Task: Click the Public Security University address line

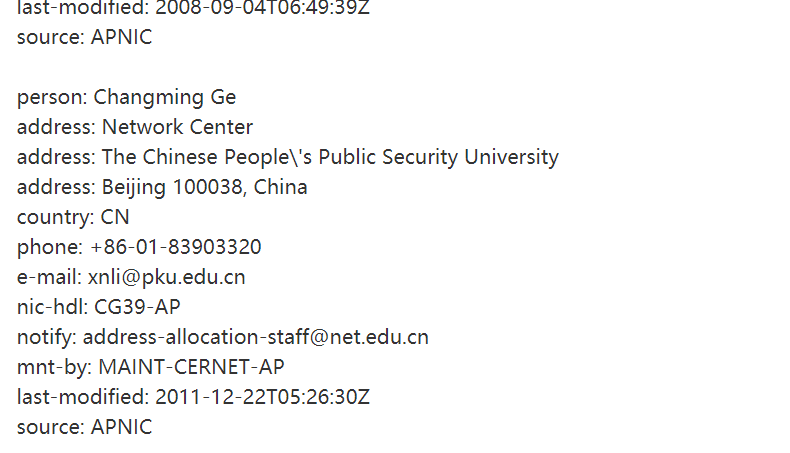Action: (x=330, y=158)
